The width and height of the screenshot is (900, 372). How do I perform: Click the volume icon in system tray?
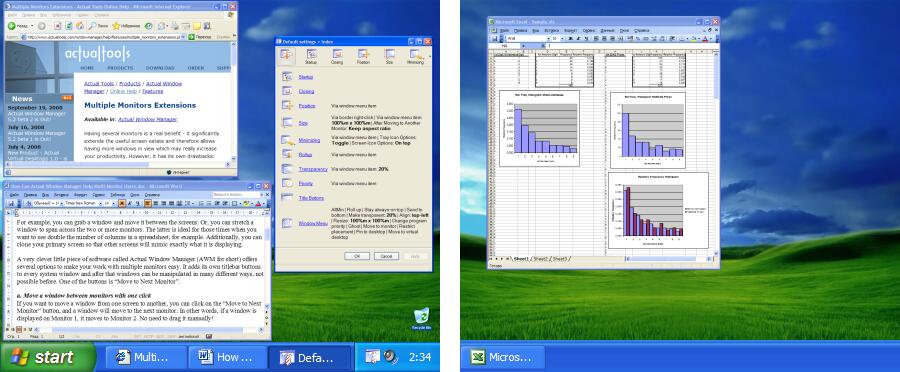click(390, 356)
